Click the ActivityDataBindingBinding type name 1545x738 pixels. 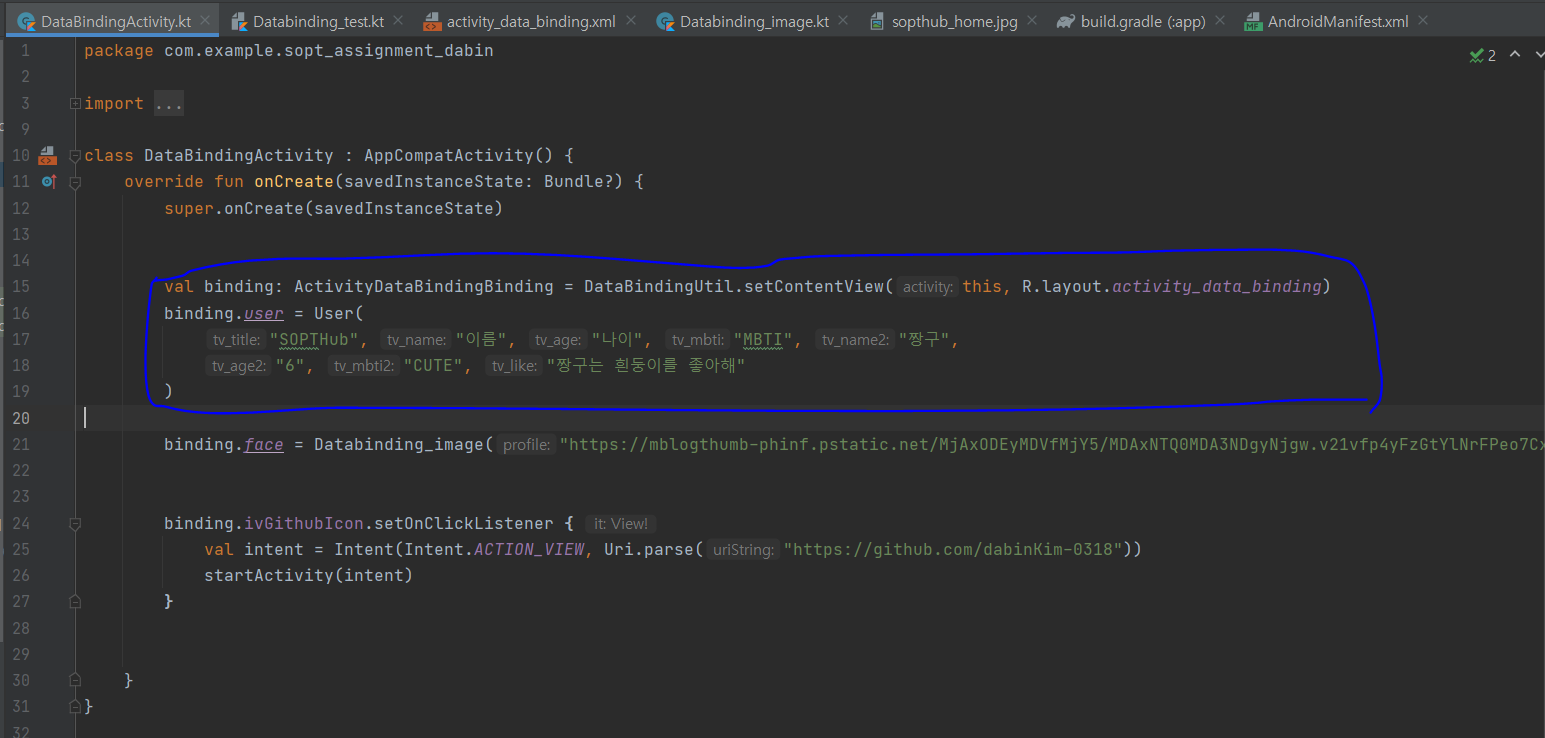pyautogui.click(x=423, y=286)
